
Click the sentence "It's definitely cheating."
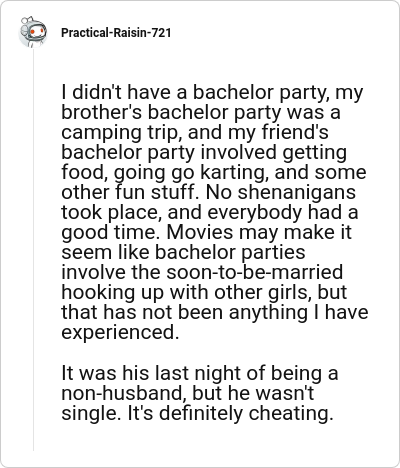(231, 413)
